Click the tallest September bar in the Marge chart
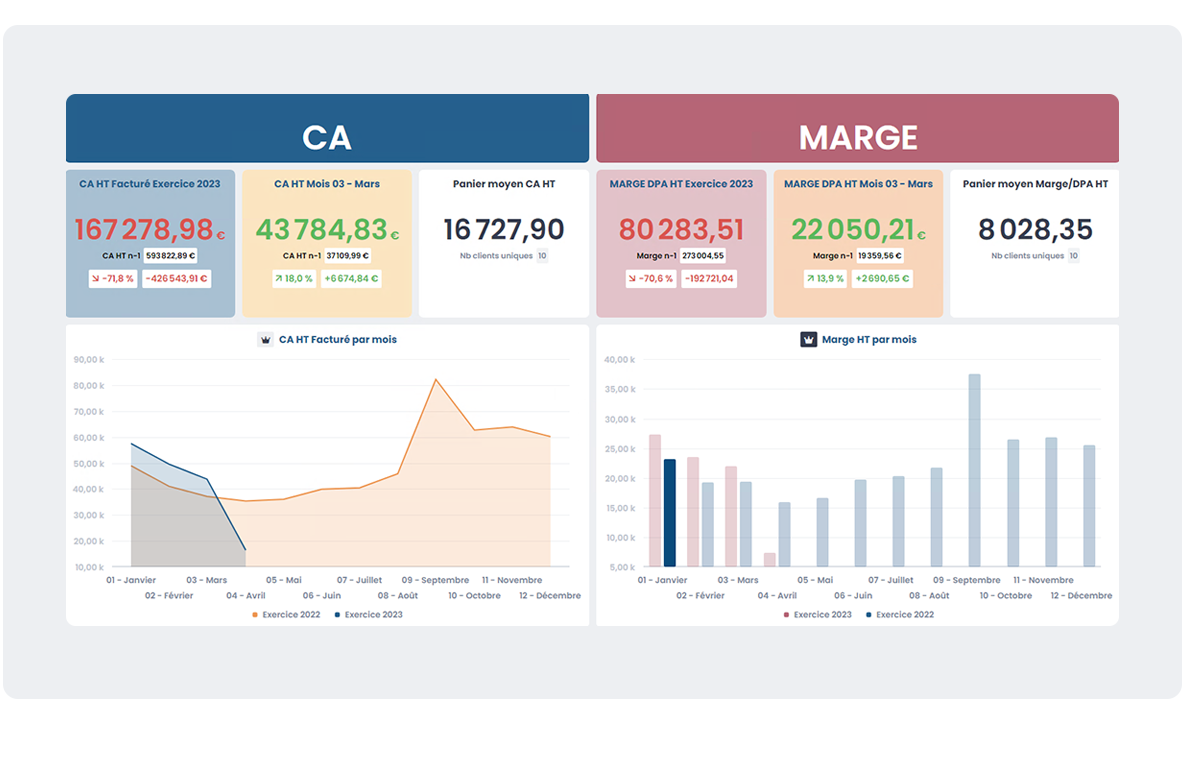 [974, 470]
